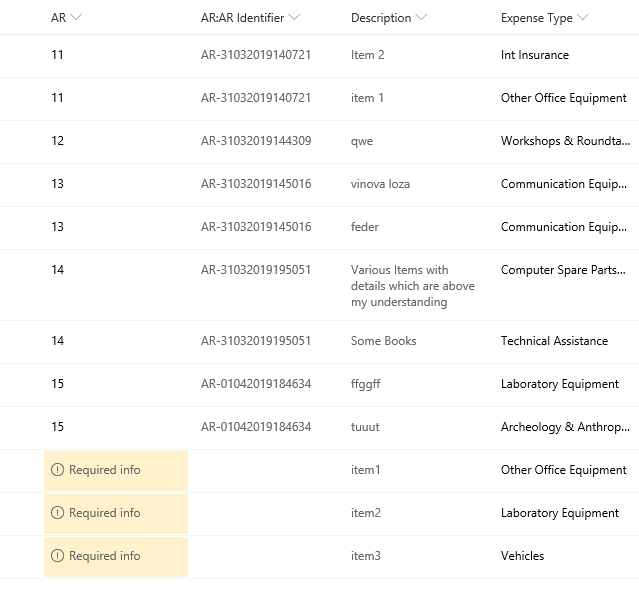Select vinova loza description cell
The image size is (639, 589).
click(380, 184)
